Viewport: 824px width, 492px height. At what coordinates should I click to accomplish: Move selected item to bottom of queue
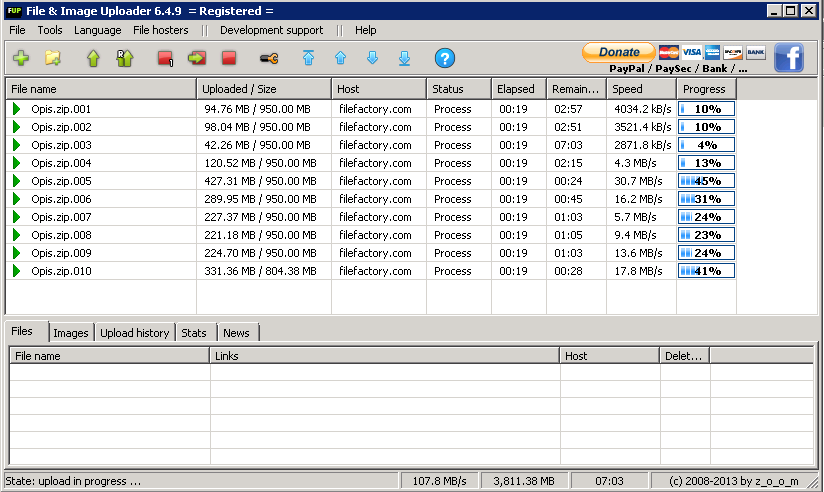[x=404, y=58]
